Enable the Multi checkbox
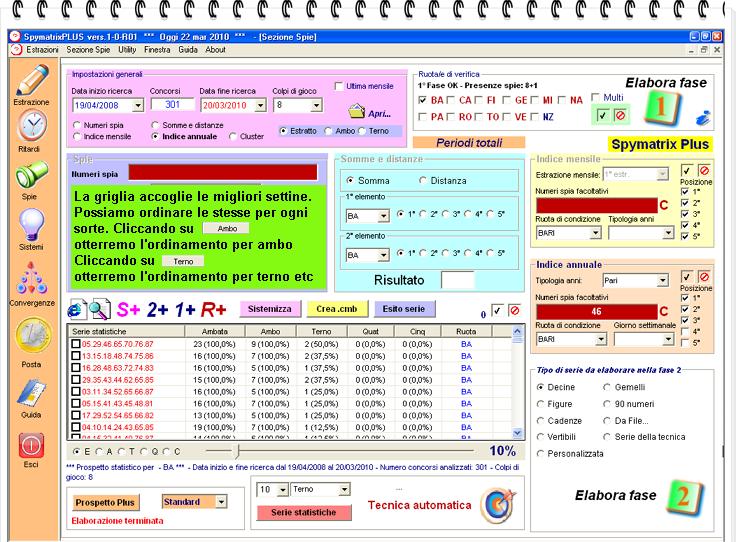 [596, 97]
